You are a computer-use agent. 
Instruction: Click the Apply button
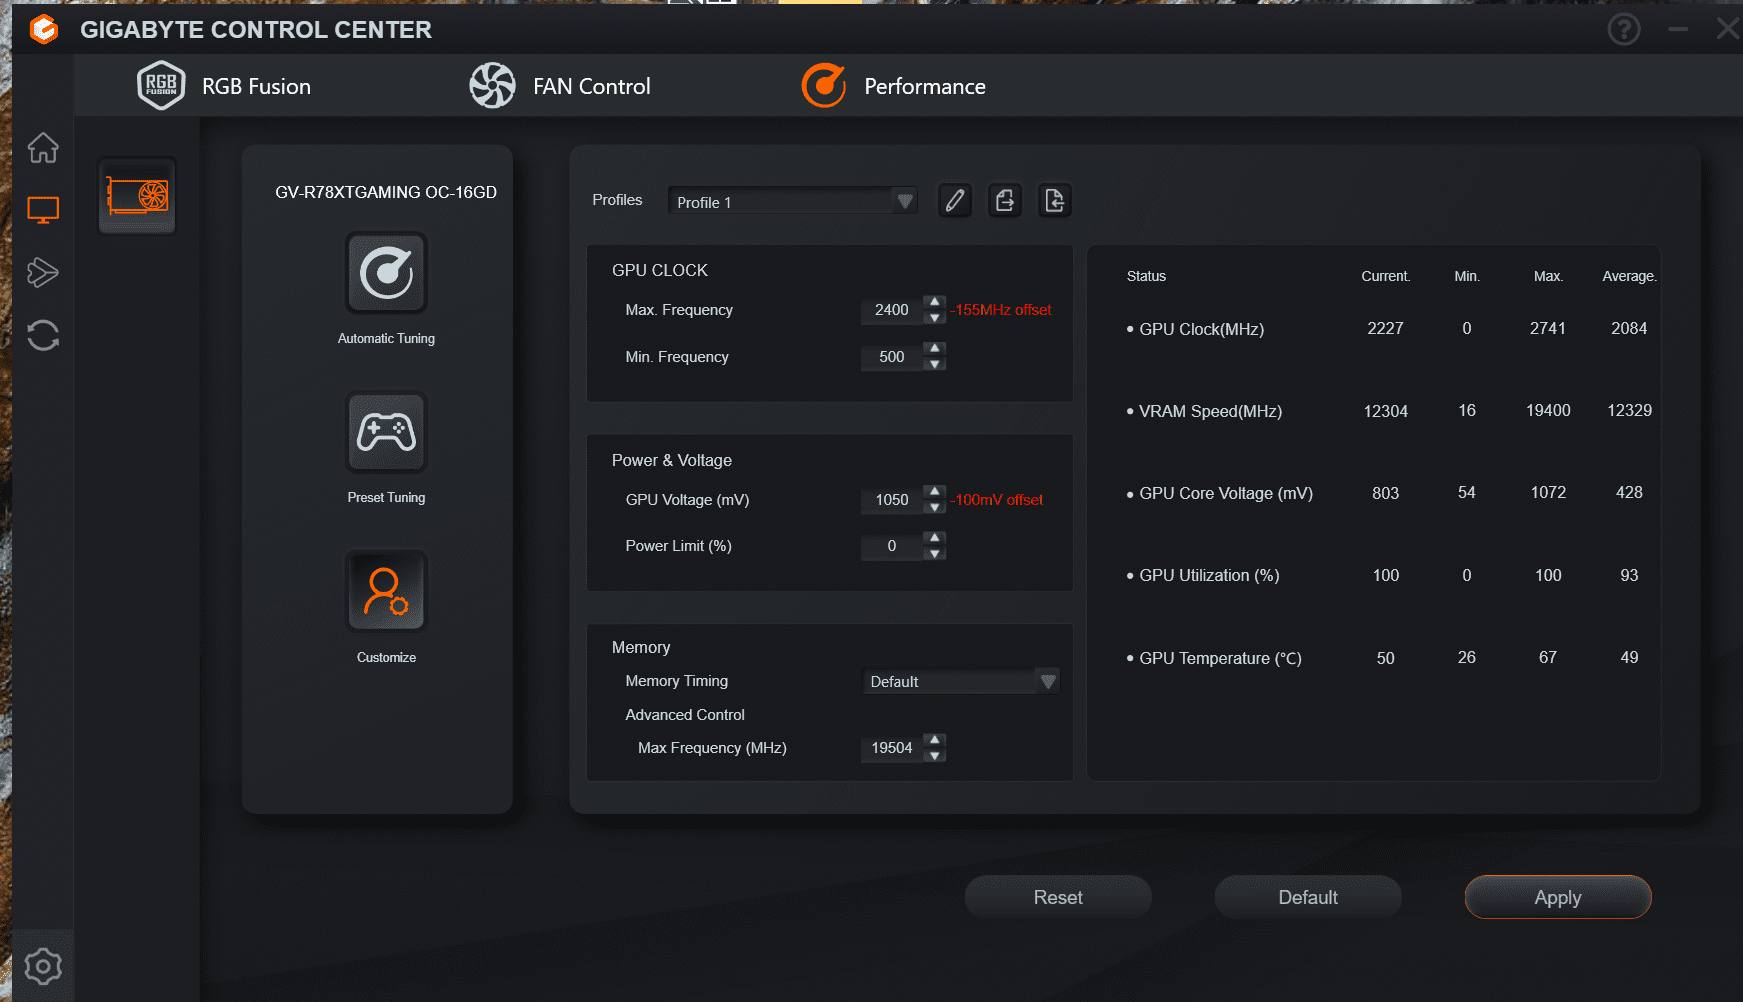click(1558, 897)
